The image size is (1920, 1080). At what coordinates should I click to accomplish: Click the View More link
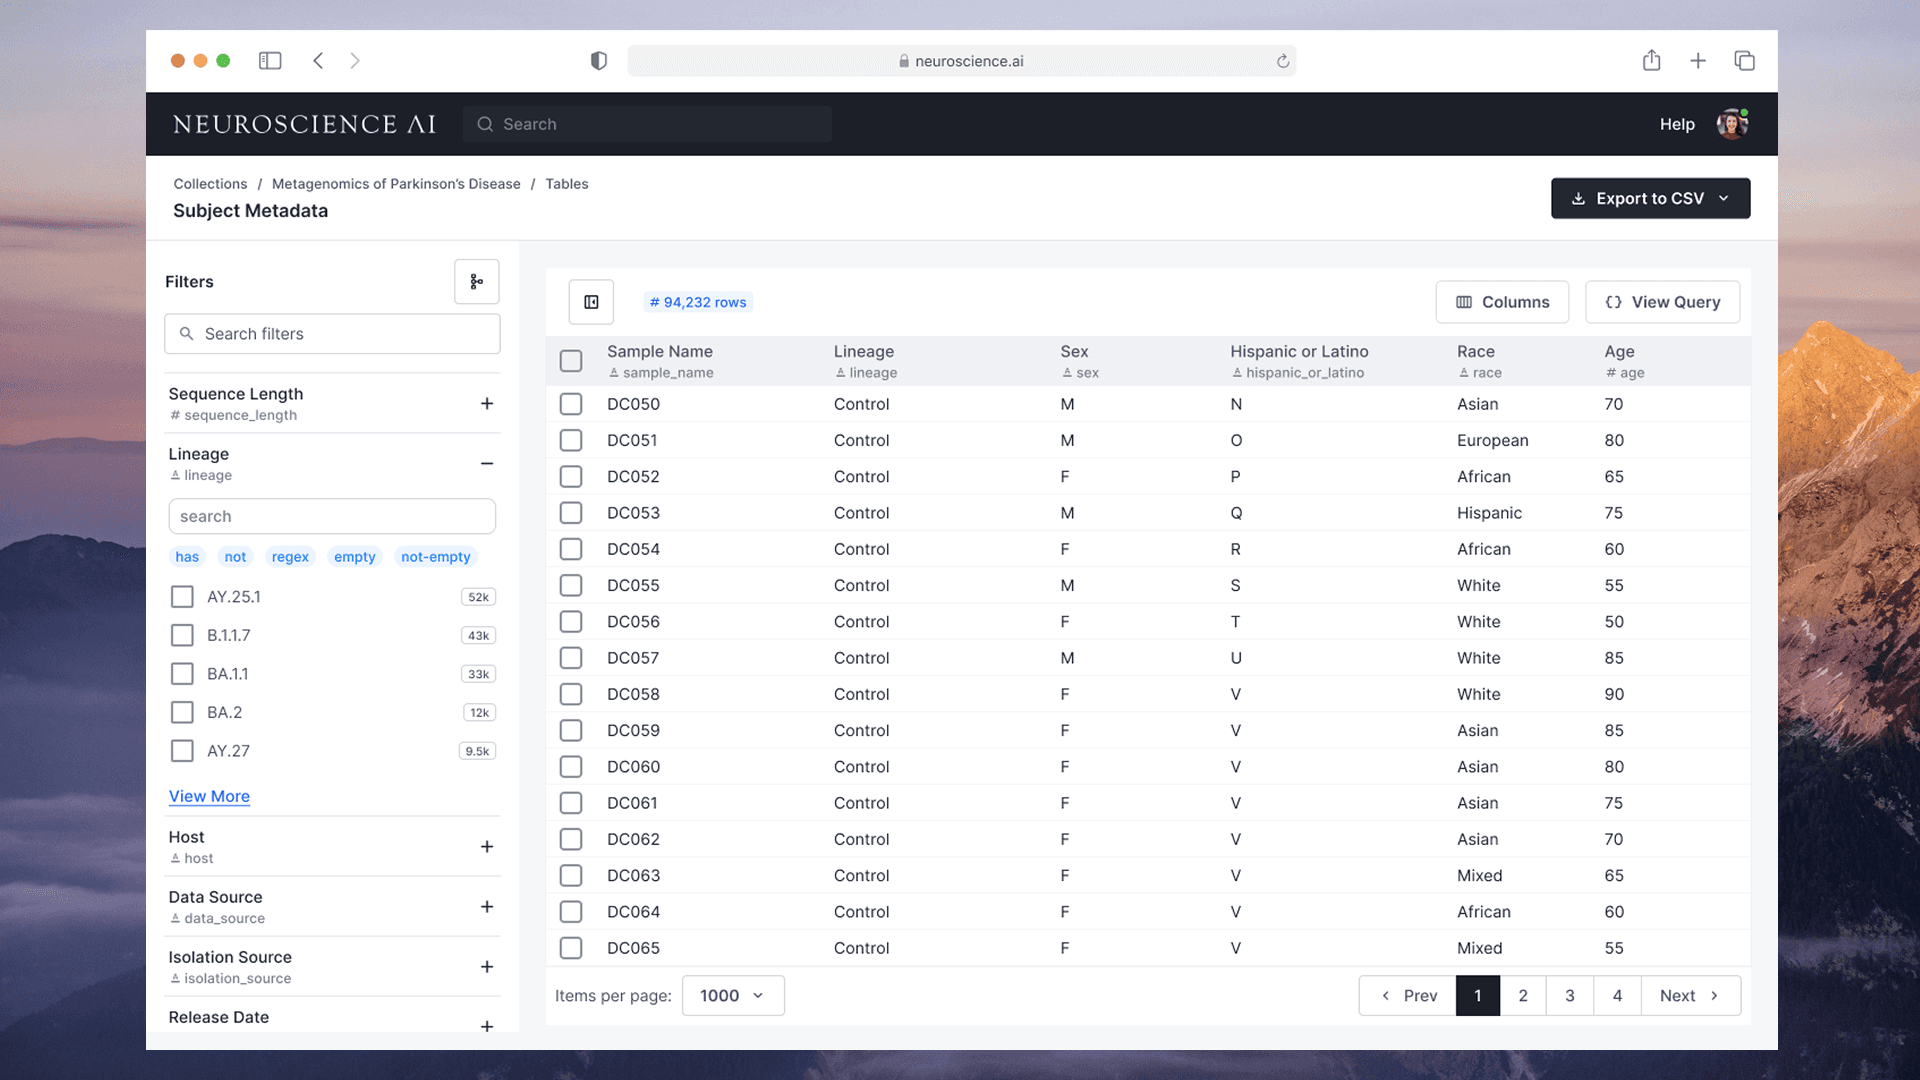point(209,797)
